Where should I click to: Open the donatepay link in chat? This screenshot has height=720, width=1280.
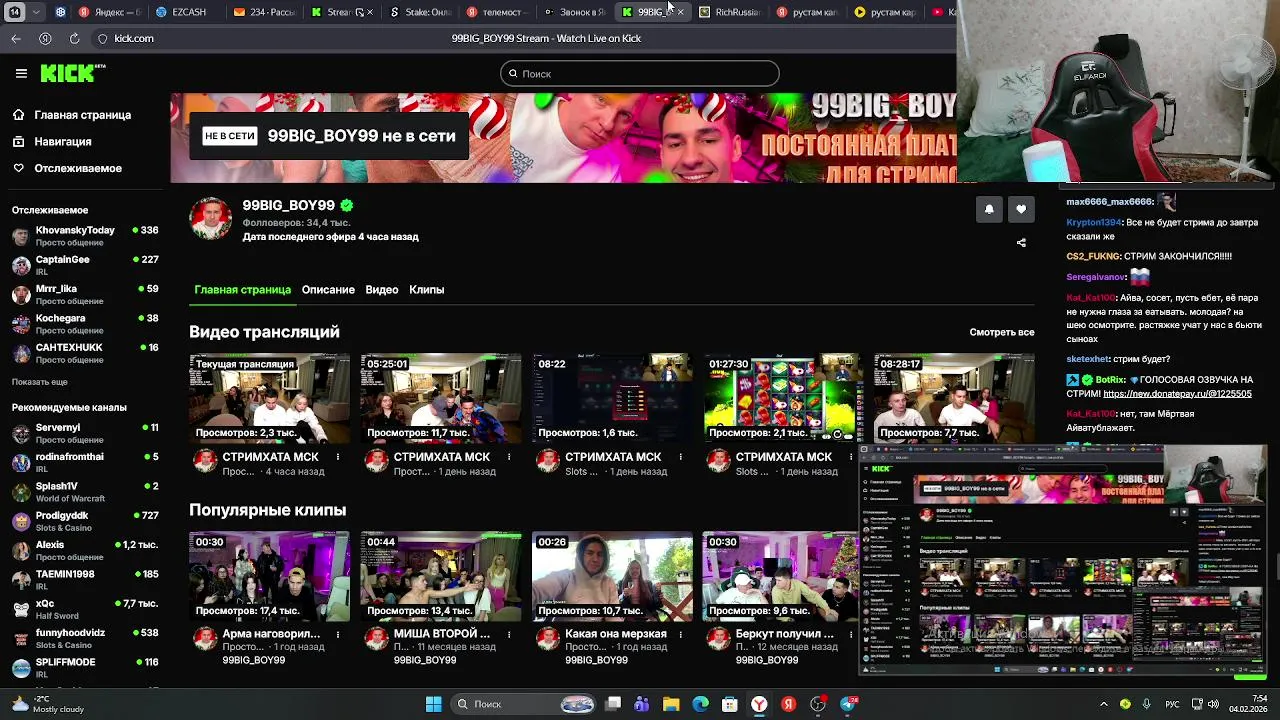tap(1177, 394)
